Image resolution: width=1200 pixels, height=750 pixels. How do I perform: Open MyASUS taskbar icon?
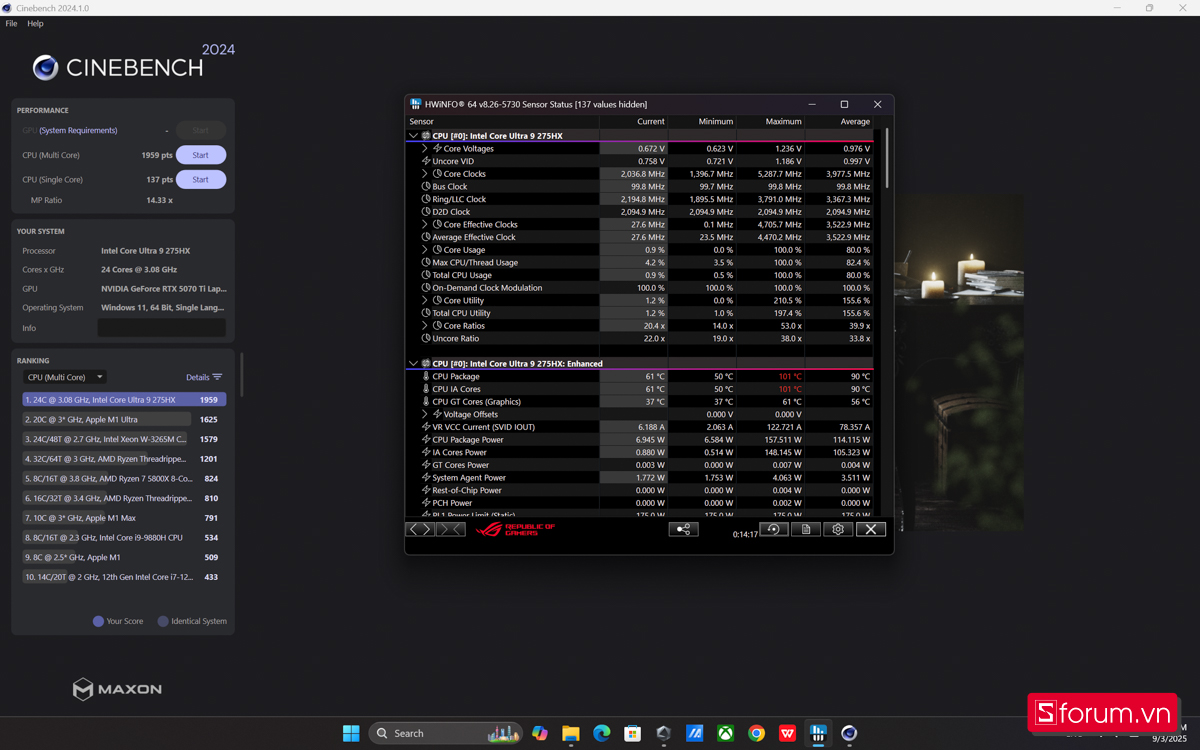(694, 733)
